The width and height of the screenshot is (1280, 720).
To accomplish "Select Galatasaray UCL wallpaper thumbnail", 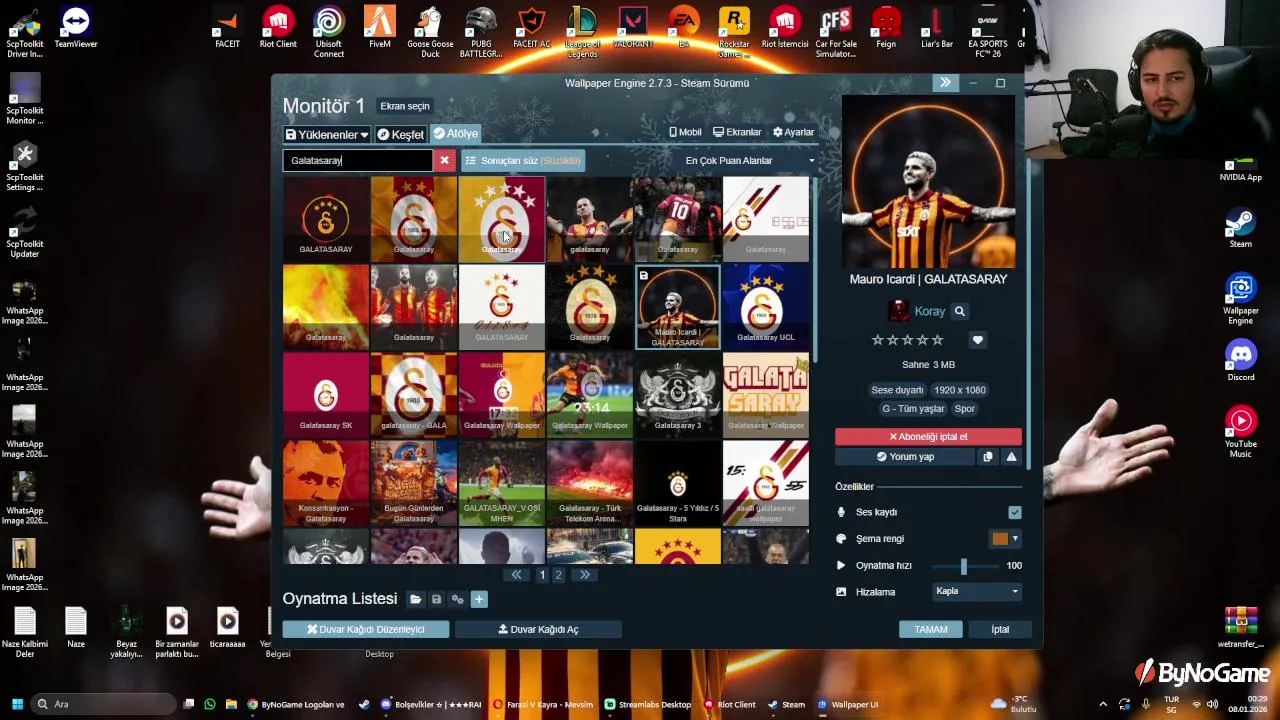I will click(765, 306).
